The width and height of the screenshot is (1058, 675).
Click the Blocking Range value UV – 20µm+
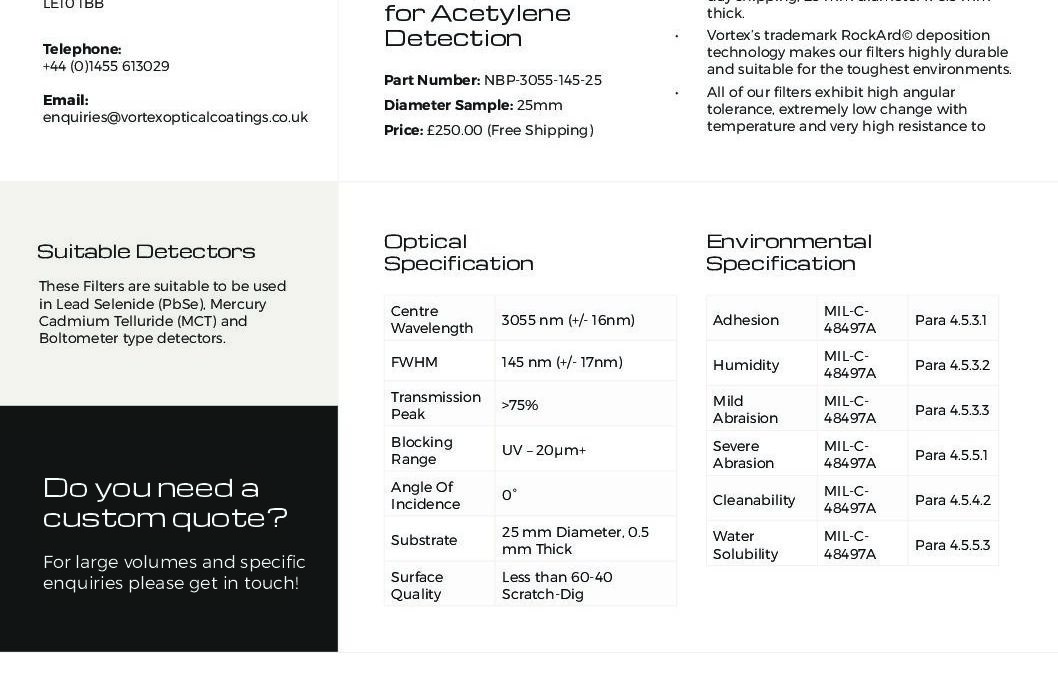[x=544, y=450]
